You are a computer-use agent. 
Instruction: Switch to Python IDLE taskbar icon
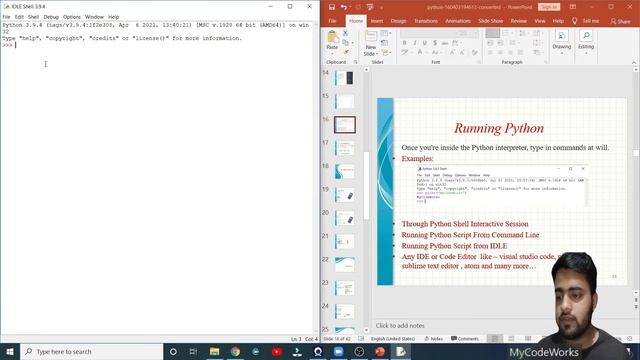[401, 351]
